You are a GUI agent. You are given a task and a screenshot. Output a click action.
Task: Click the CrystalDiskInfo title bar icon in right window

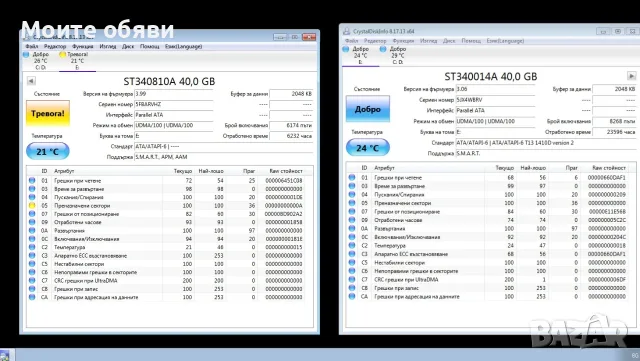pyautogui.click(x=347, y=31)
